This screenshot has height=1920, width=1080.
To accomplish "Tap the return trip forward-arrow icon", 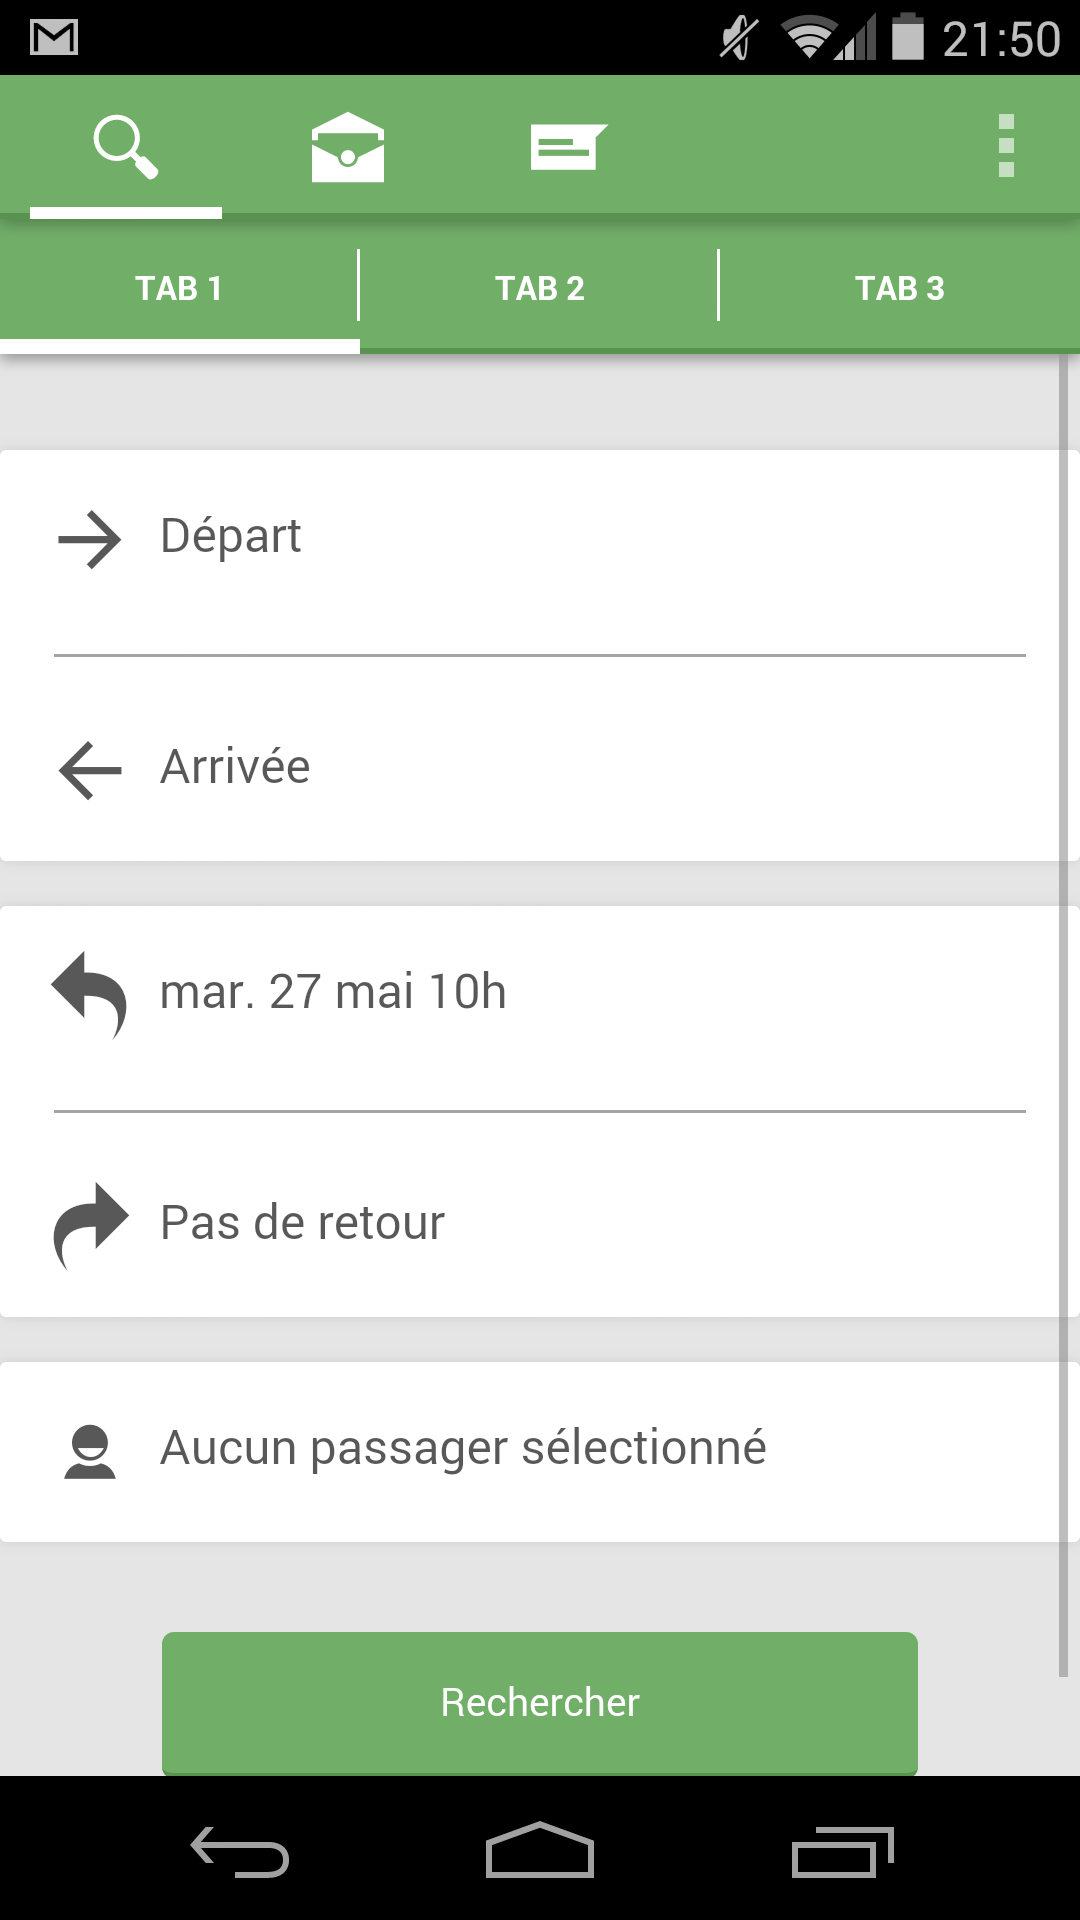I will click(x=90, y=1224).
